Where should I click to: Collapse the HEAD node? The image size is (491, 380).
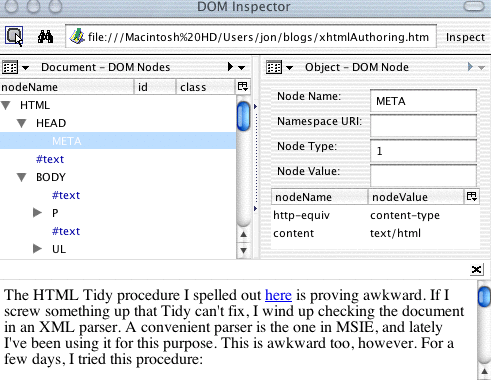tap(22, 124)
